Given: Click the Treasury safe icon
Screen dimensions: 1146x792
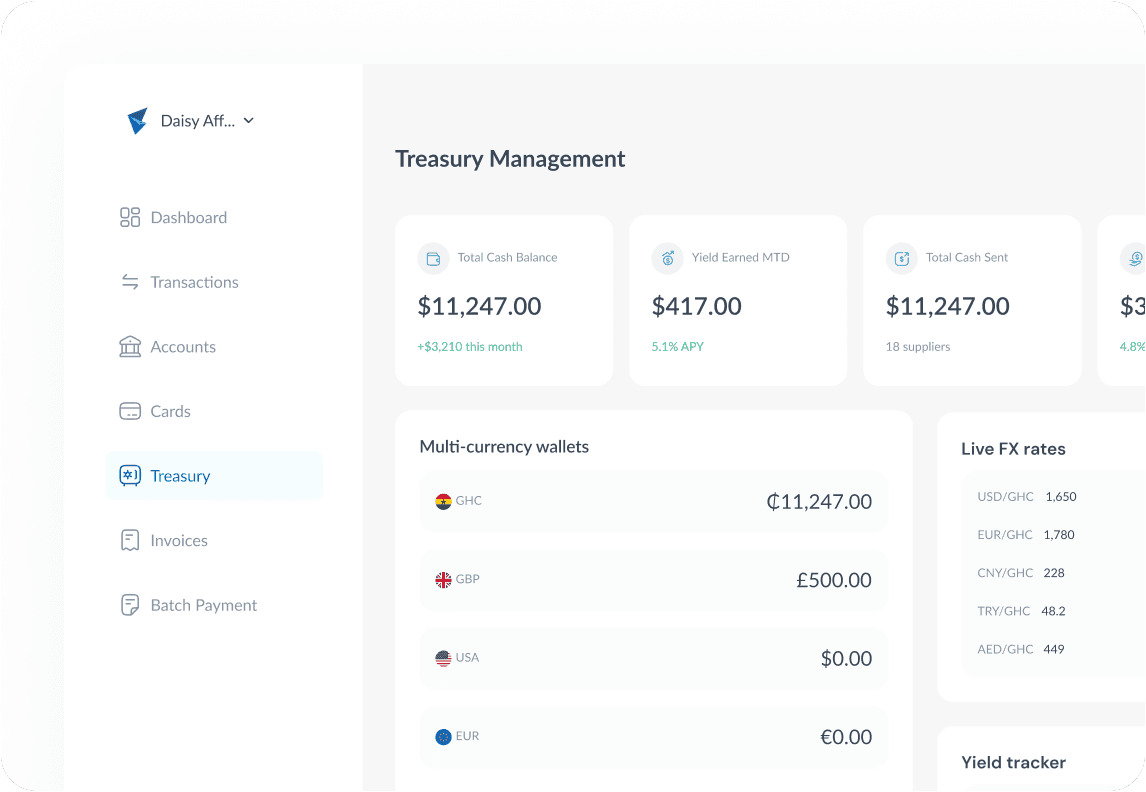Looking at the screenshot, I should tap(130, 476).
